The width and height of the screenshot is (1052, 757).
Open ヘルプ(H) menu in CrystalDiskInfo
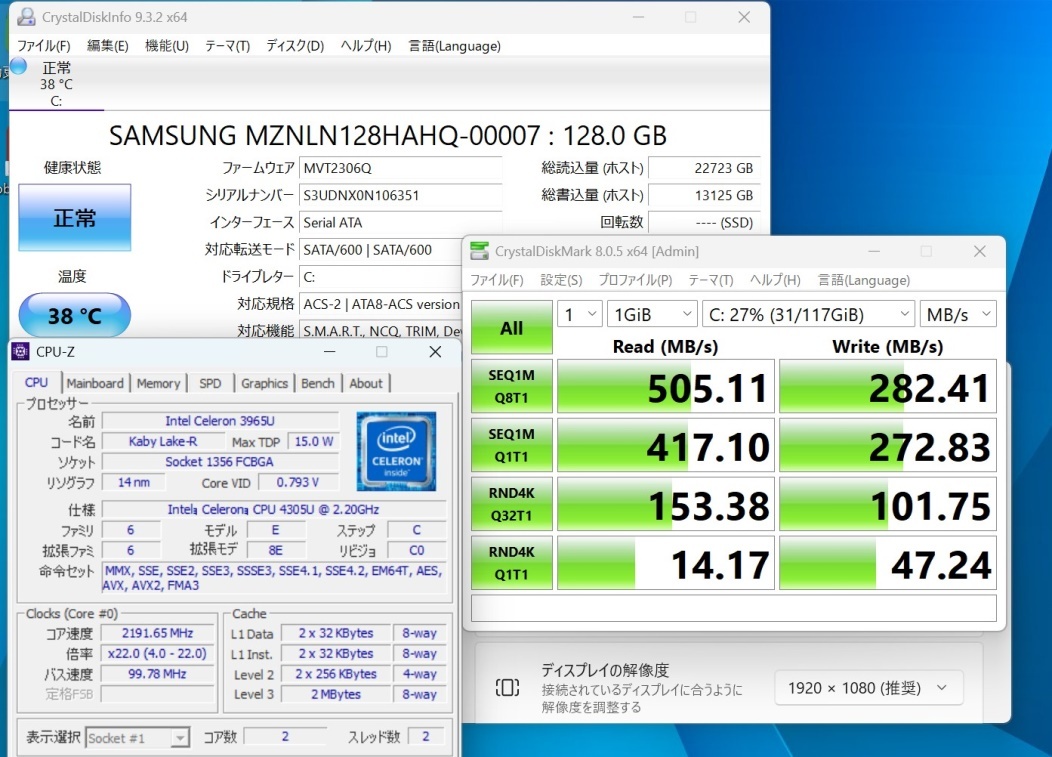366,46
